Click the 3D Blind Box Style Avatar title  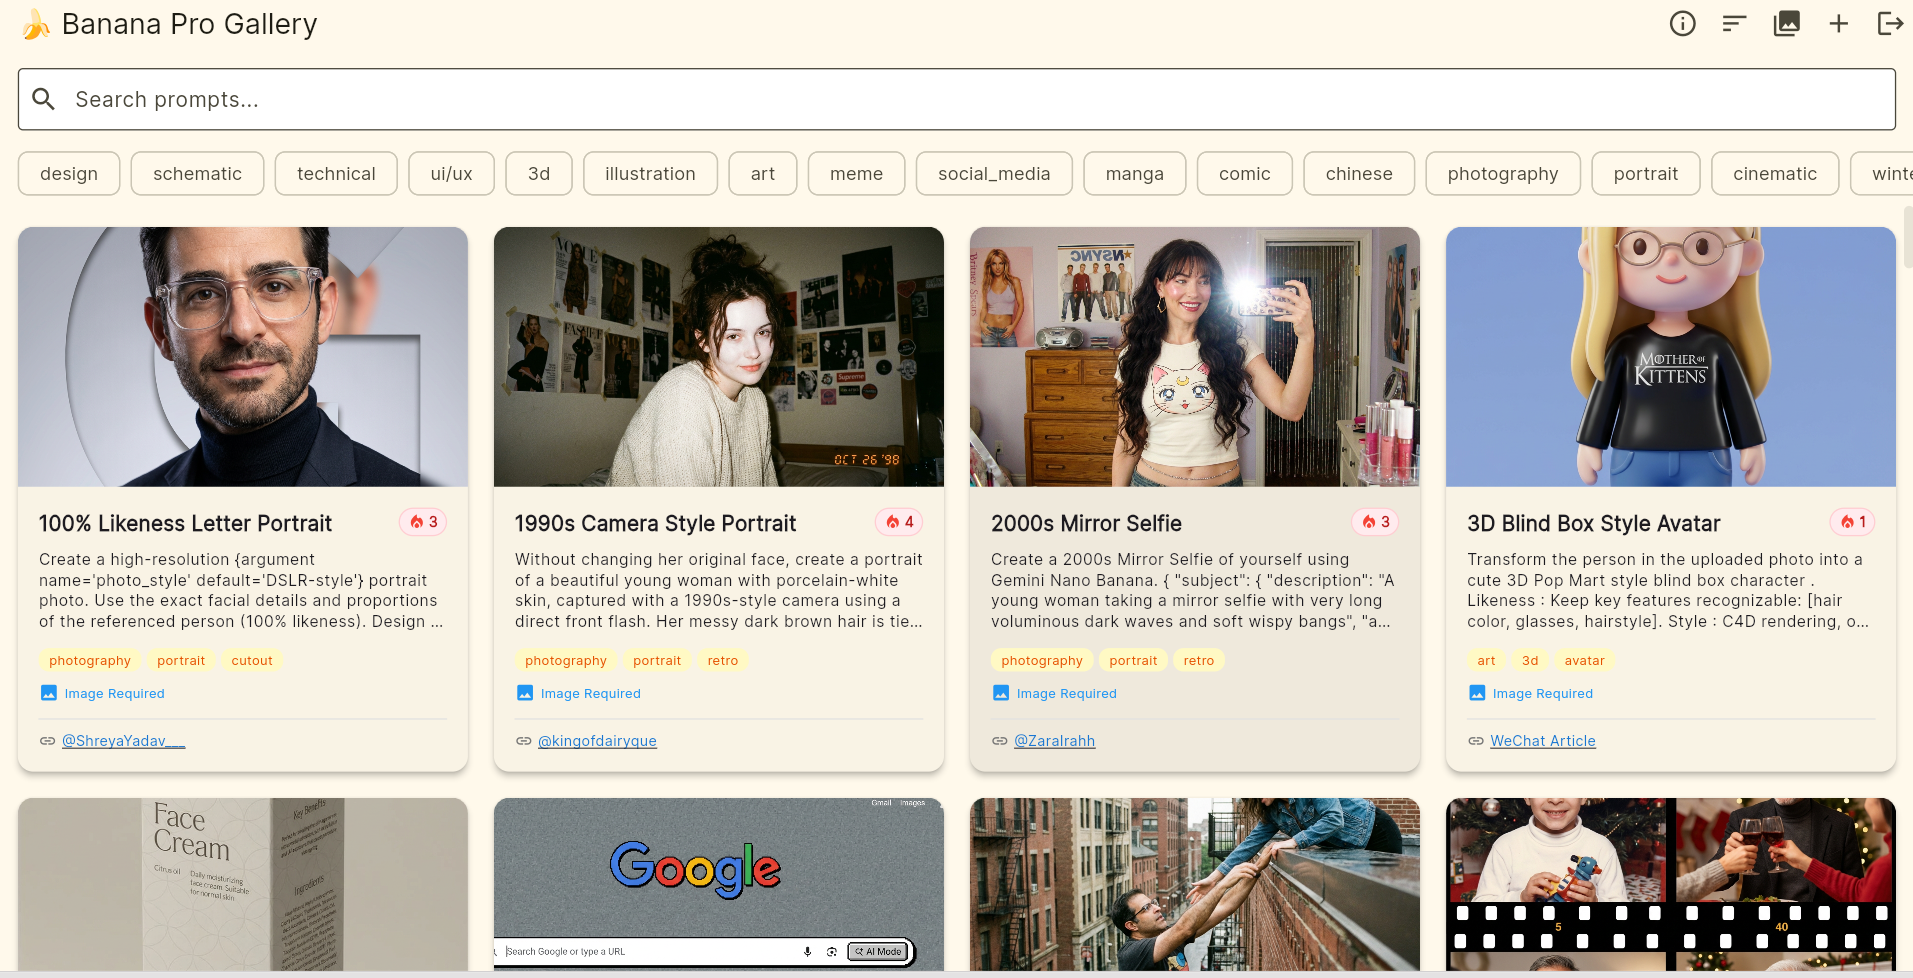pyautogui.click(x=1594, y=524)
